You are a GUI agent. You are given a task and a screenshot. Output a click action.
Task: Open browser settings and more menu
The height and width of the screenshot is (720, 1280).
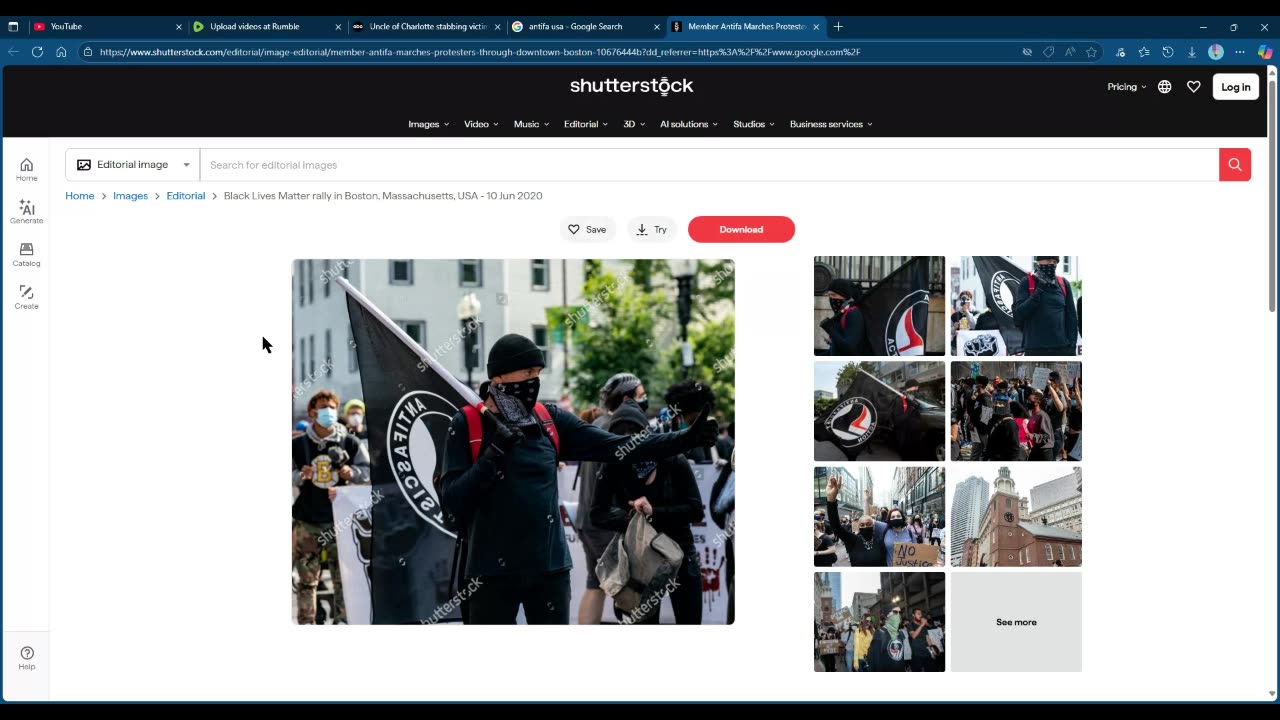[x=1240, y=52]
